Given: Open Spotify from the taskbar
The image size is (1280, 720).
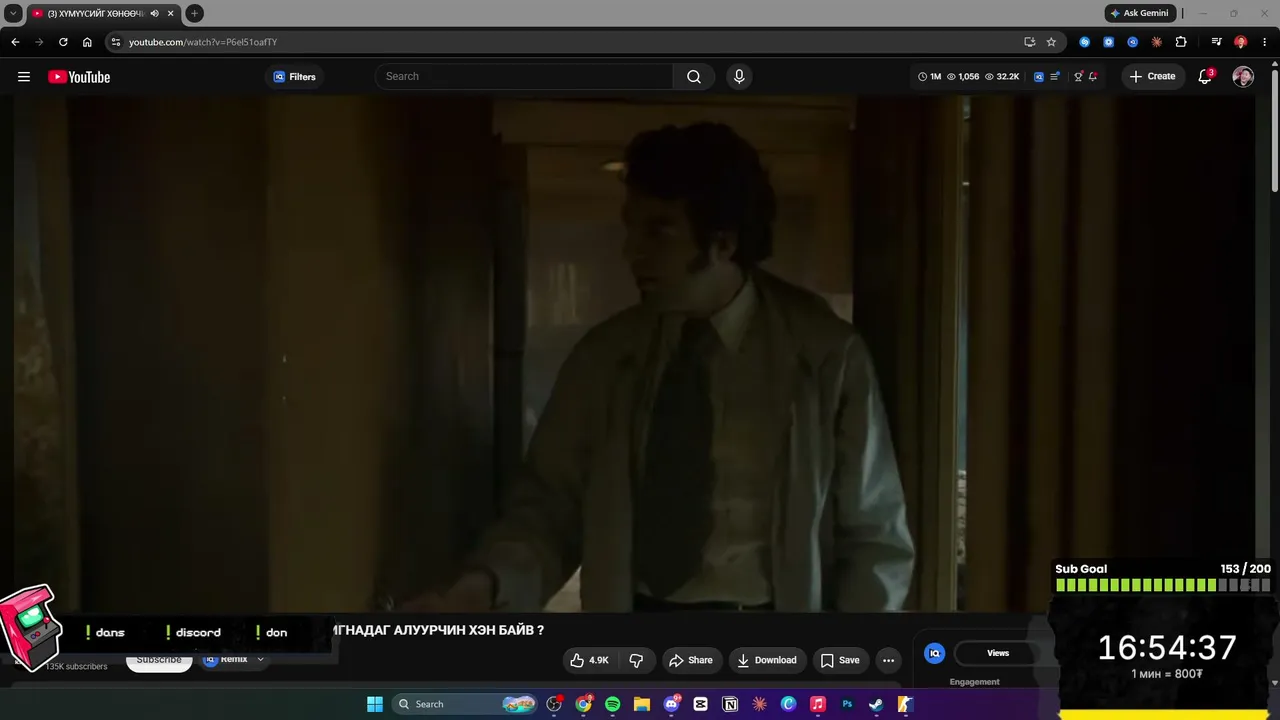Looking at the screenshot, I should tap(613, 704).
